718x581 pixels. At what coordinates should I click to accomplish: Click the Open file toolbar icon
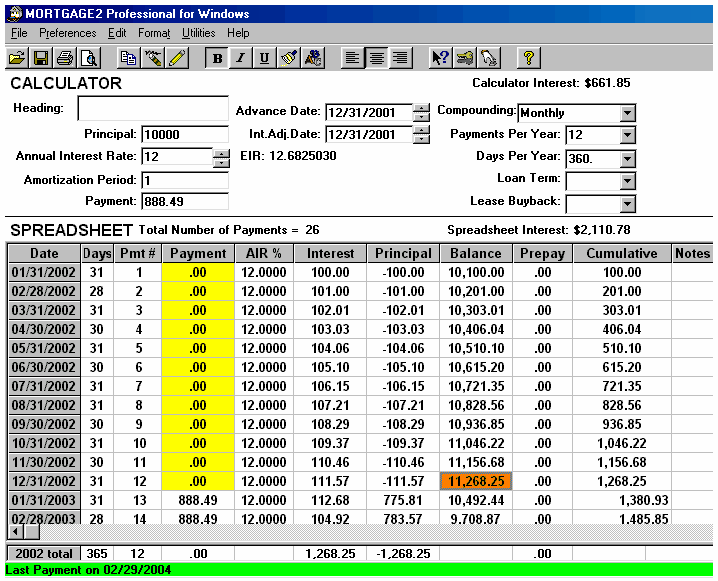coord(17,58)
